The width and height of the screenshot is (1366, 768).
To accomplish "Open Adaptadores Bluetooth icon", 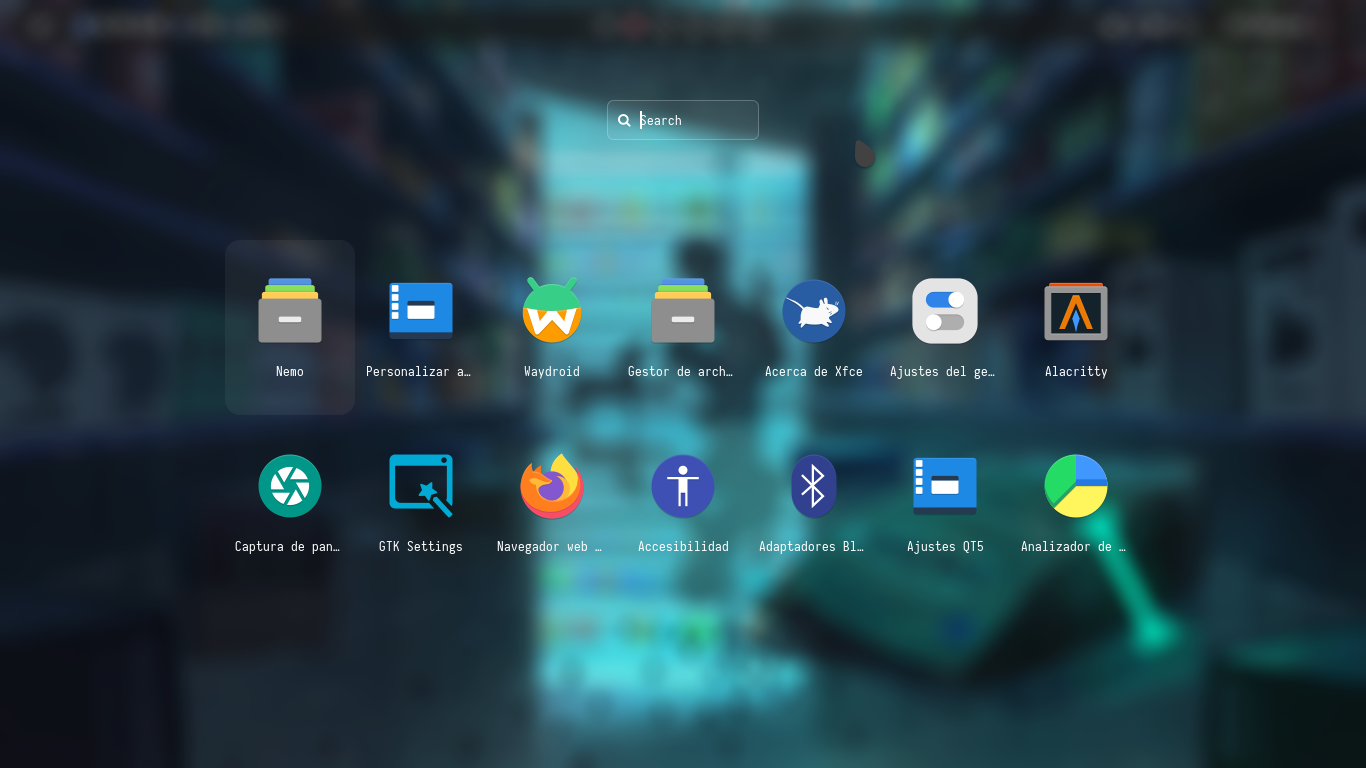I will (814, 486).
